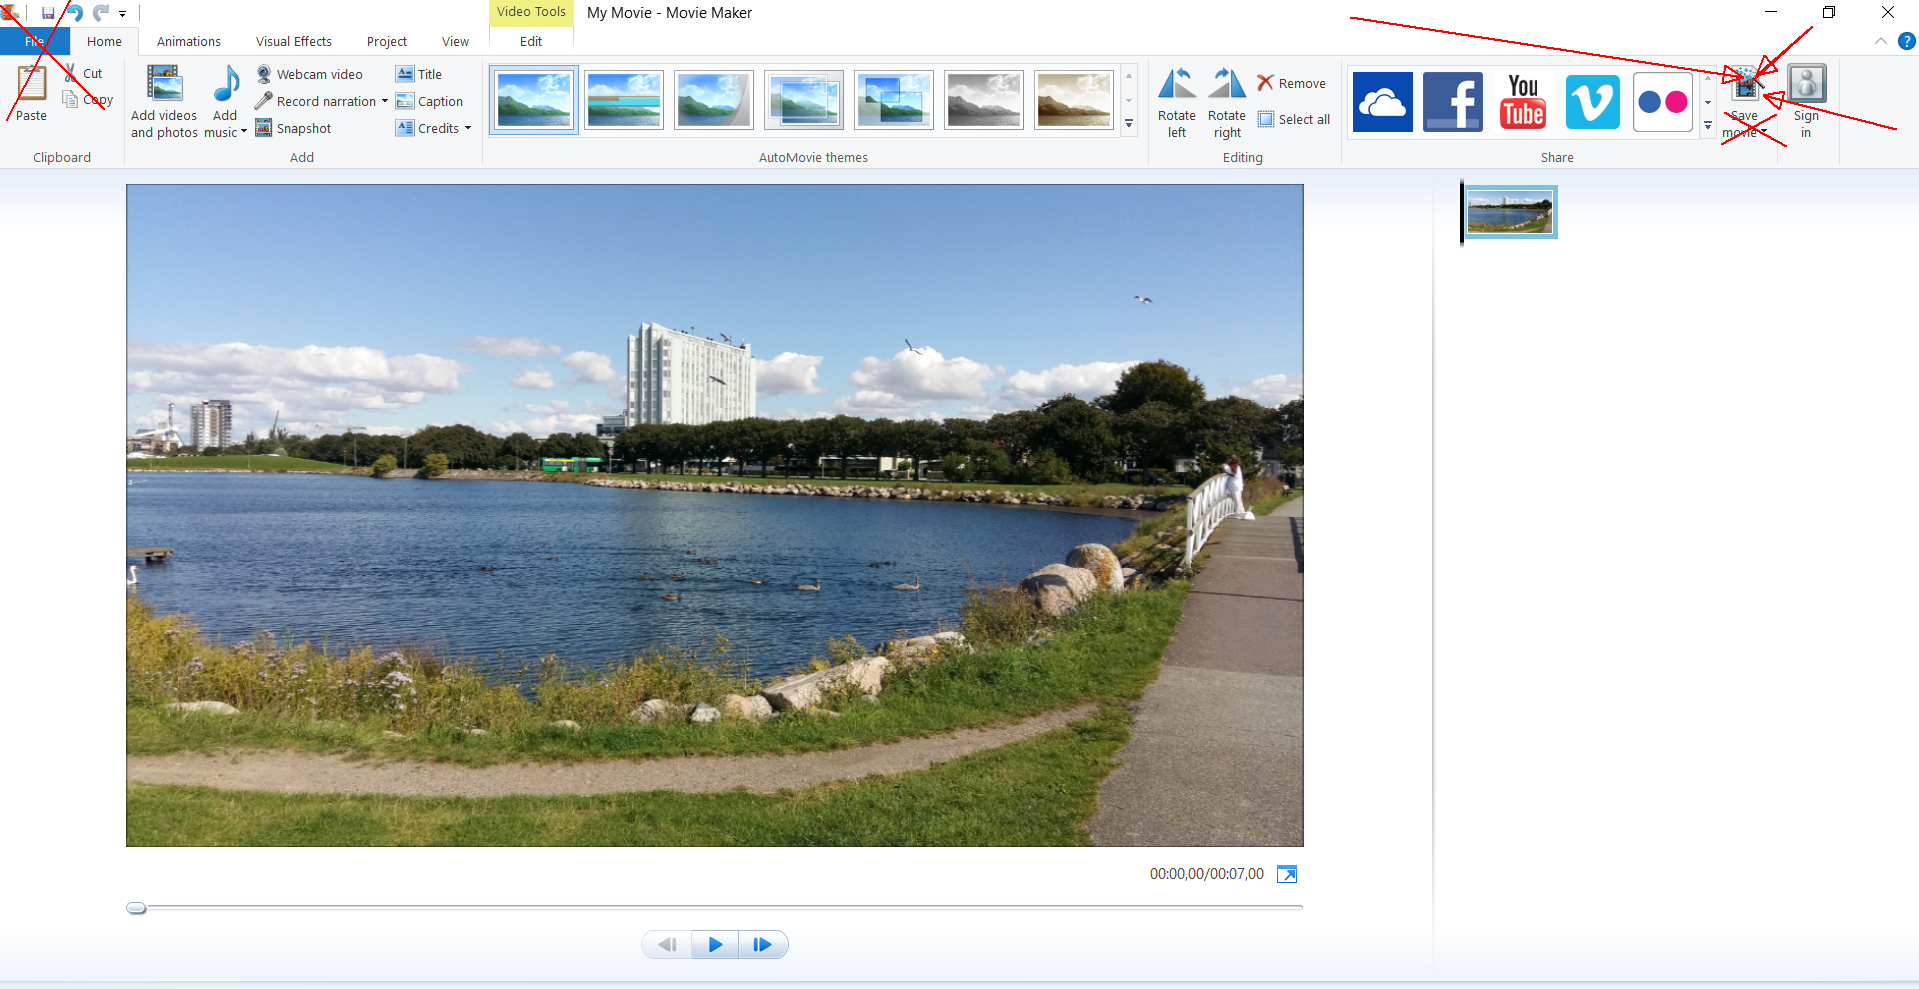Click the playback seek slider handle

pos(136,908)
